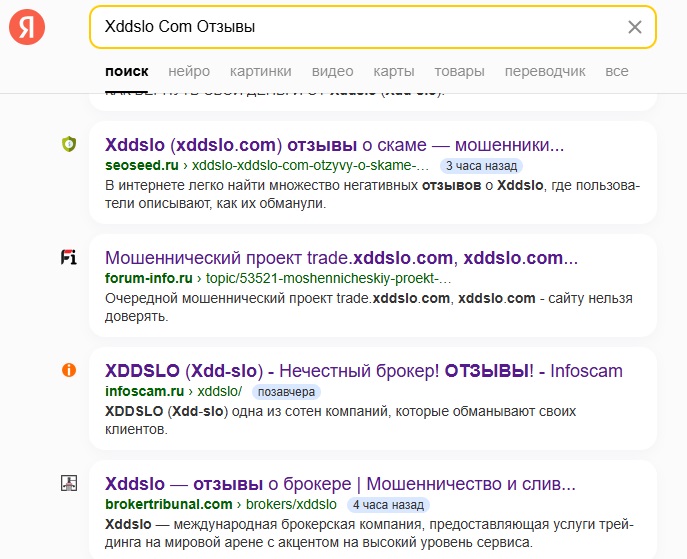Click the 3 часа назад date badge
Viewport: 687px width, 559px height.
(x=482, y=166)
